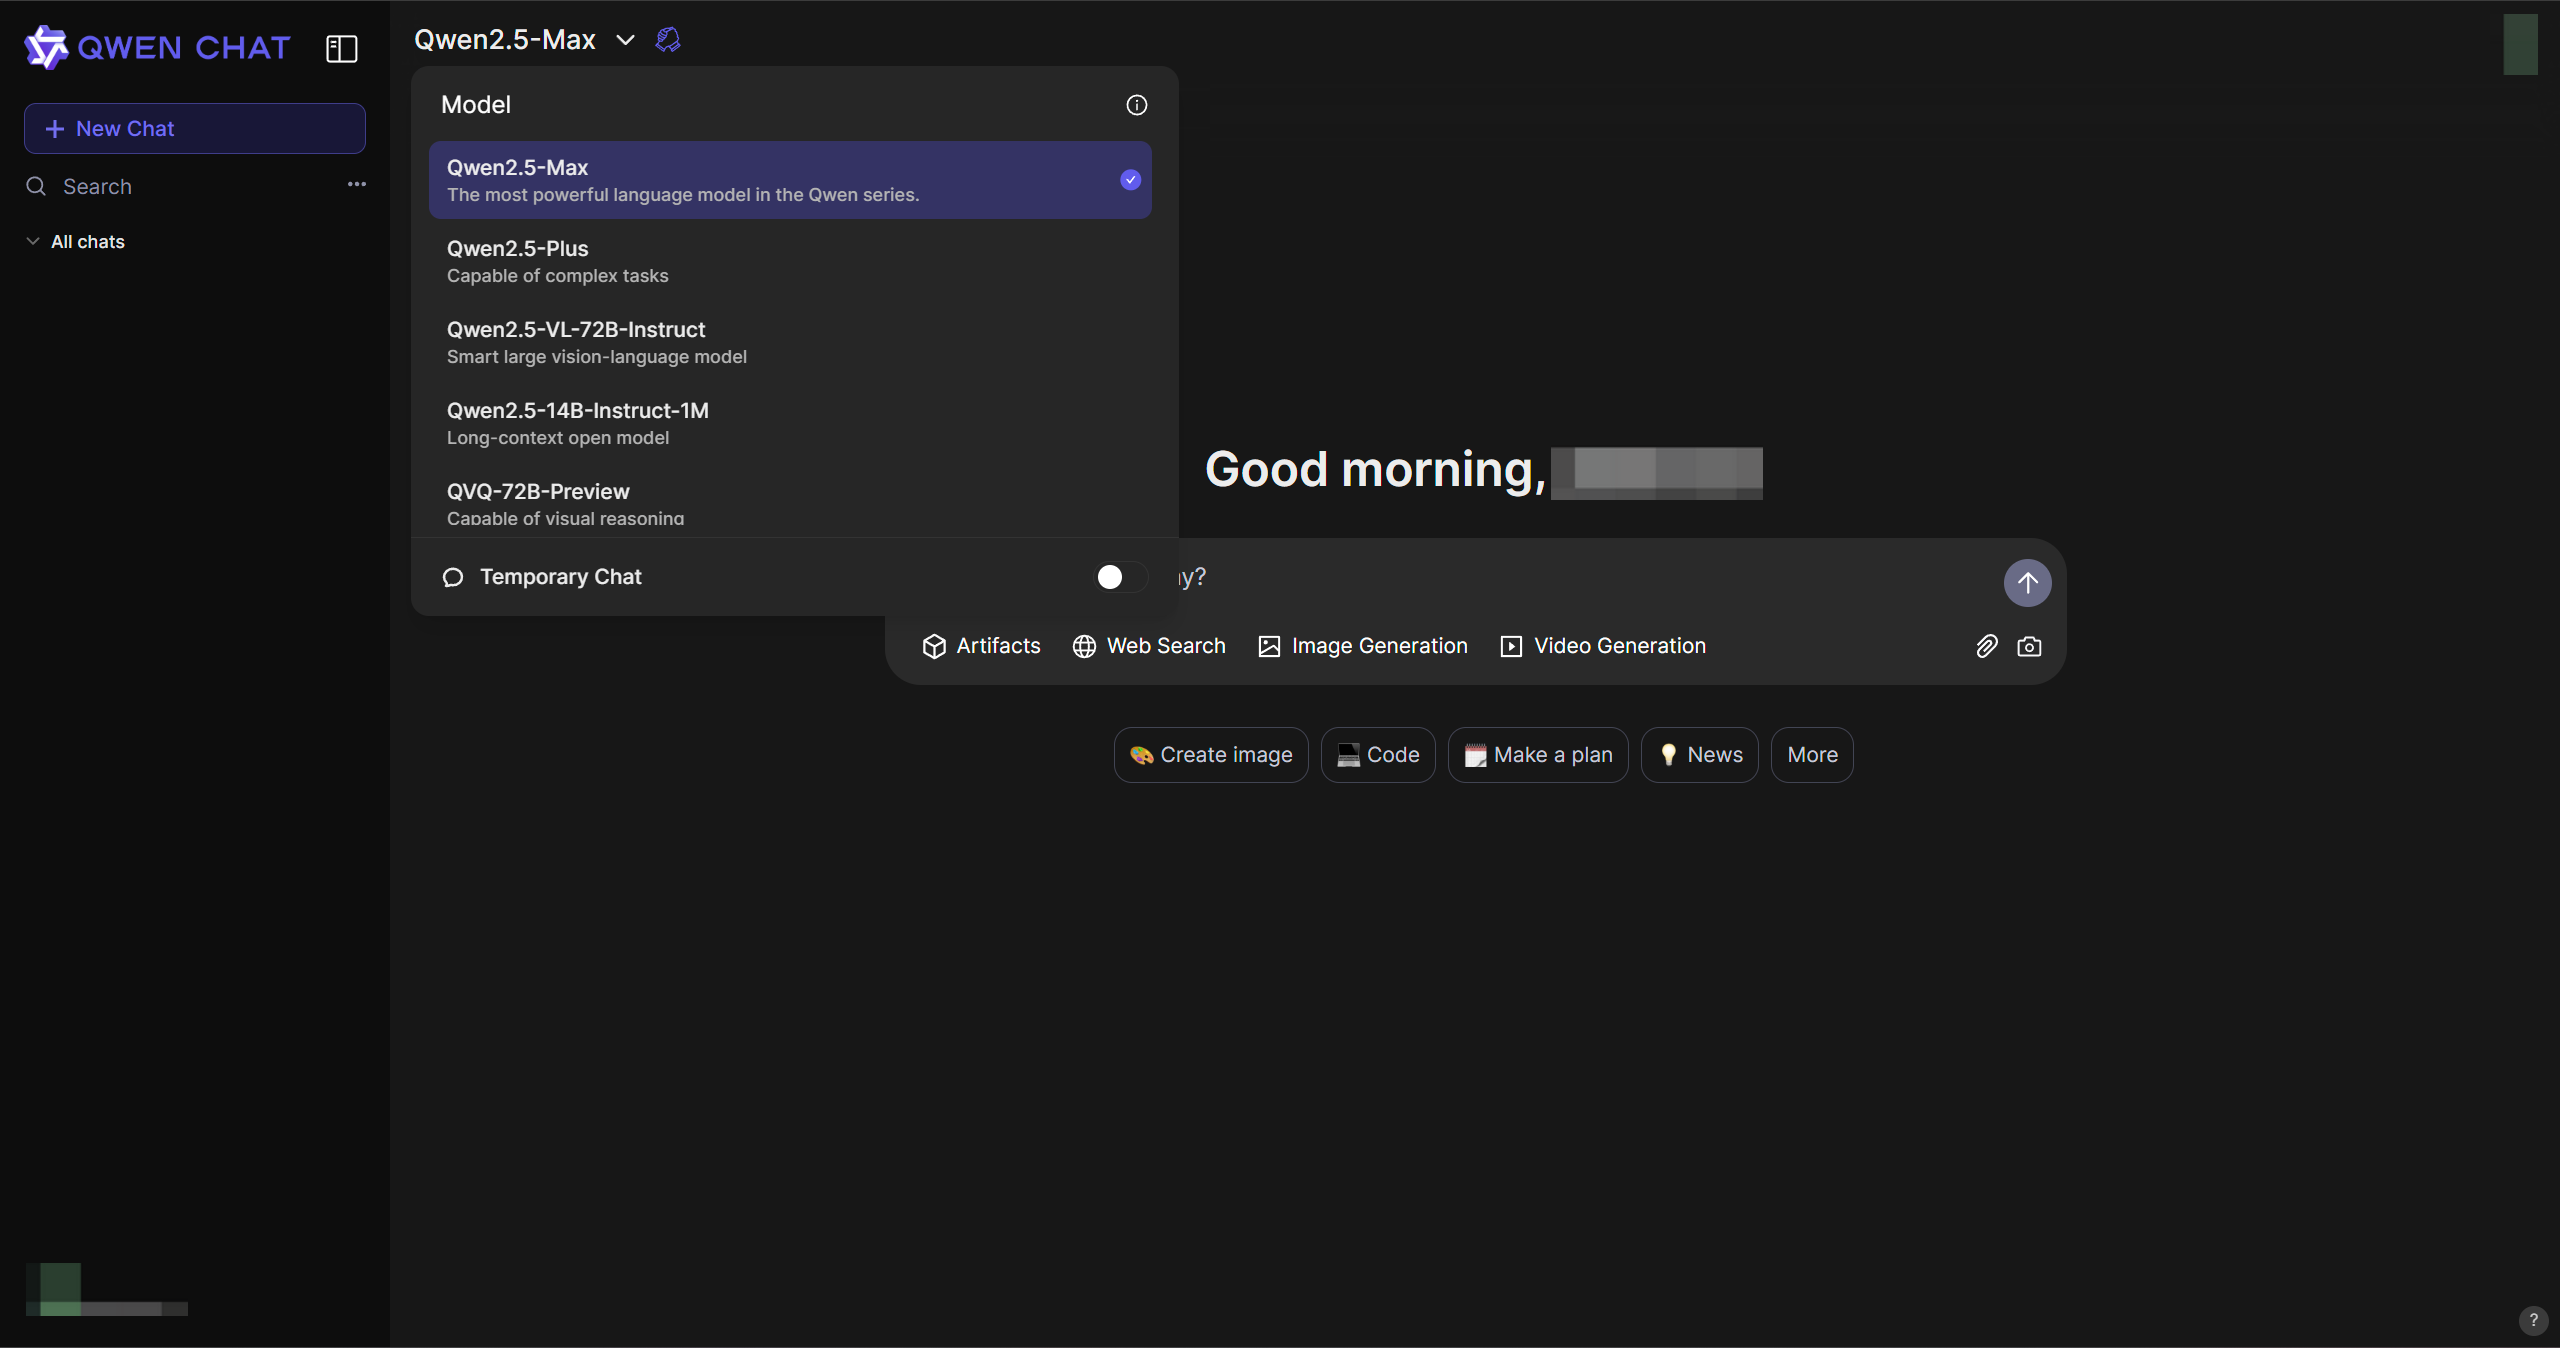Click the Qwen Chat logo
This screenshot has width=2560, height=1348.
(x=157, y=47)
